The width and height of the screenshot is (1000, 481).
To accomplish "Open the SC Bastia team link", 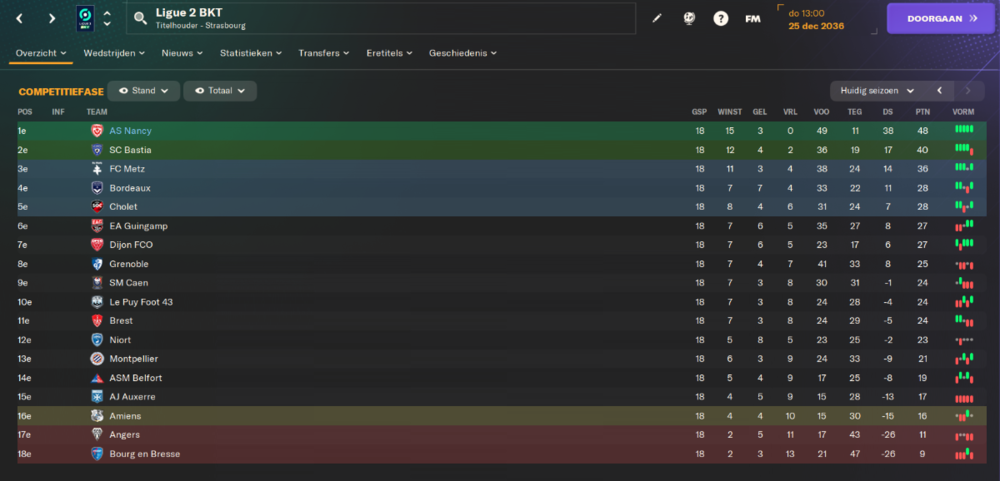I will point(130,150).
